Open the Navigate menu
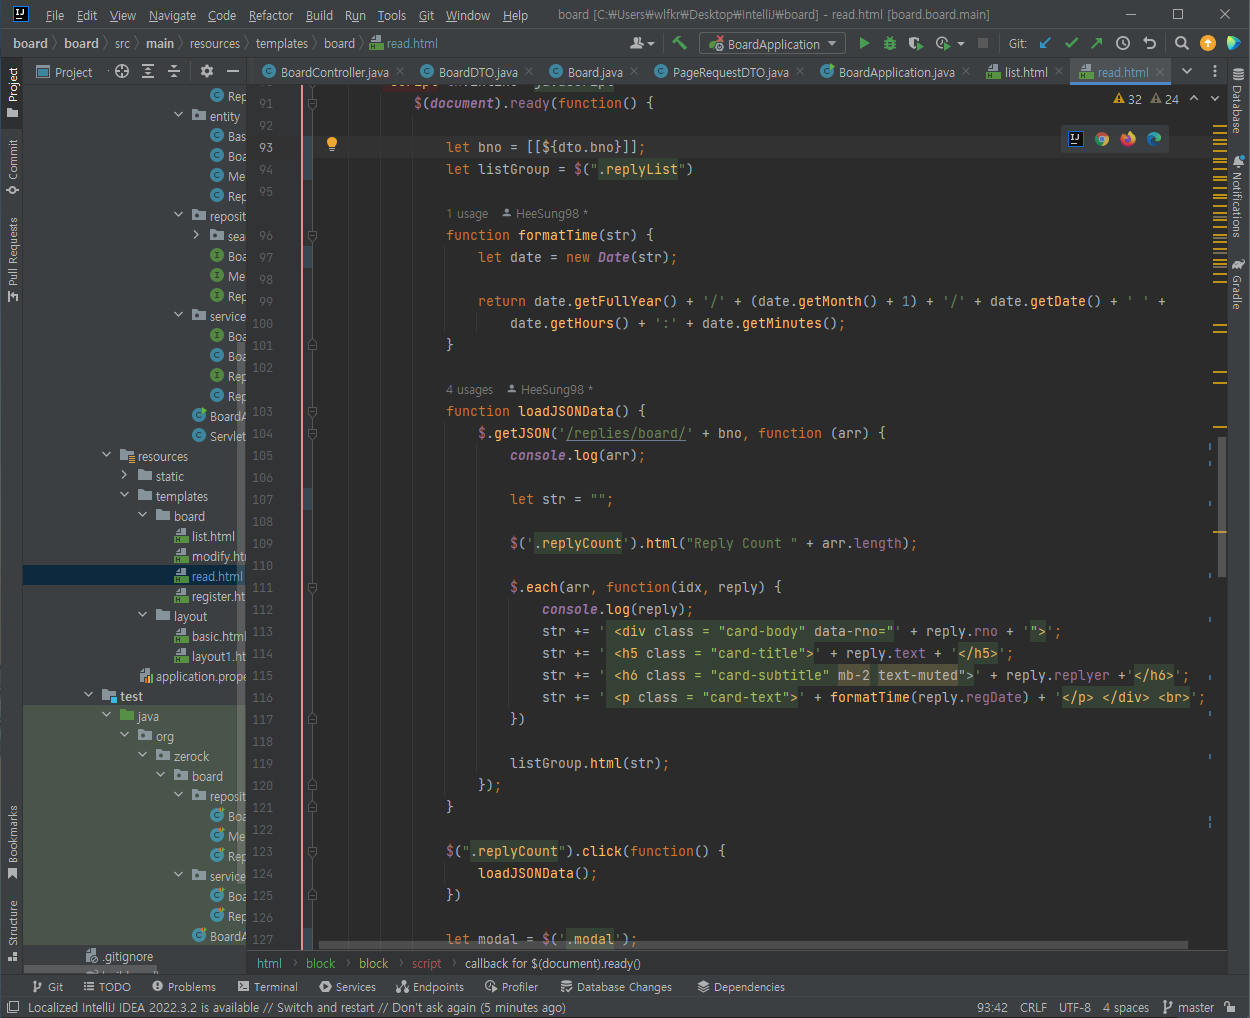This screenshot has height=1018, width=1250. pyautogui.click(x=172, y=15)
